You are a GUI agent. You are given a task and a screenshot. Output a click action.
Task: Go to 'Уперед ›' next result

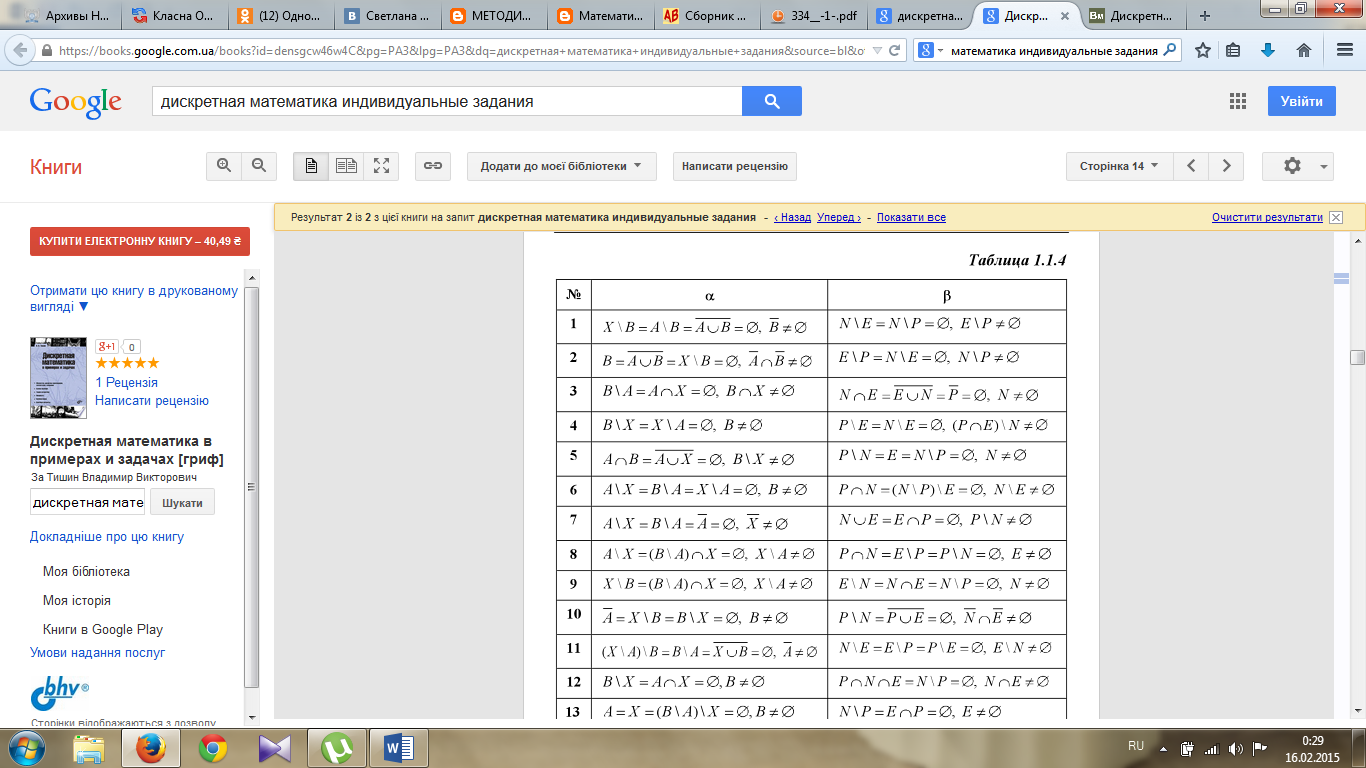point(838,217)
